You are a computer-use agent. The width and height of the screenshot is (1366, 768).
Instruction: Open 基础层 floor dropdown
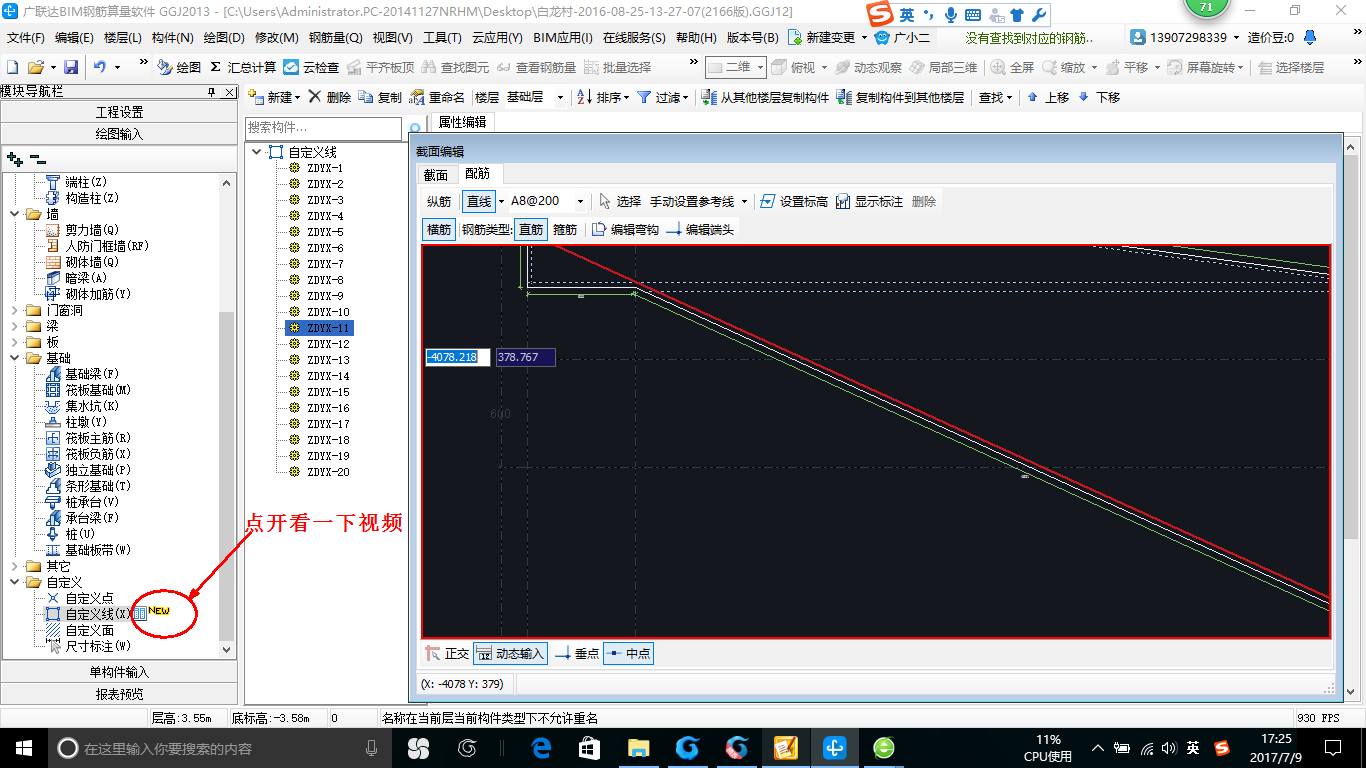pyautogui.click(x=560, y=97)
